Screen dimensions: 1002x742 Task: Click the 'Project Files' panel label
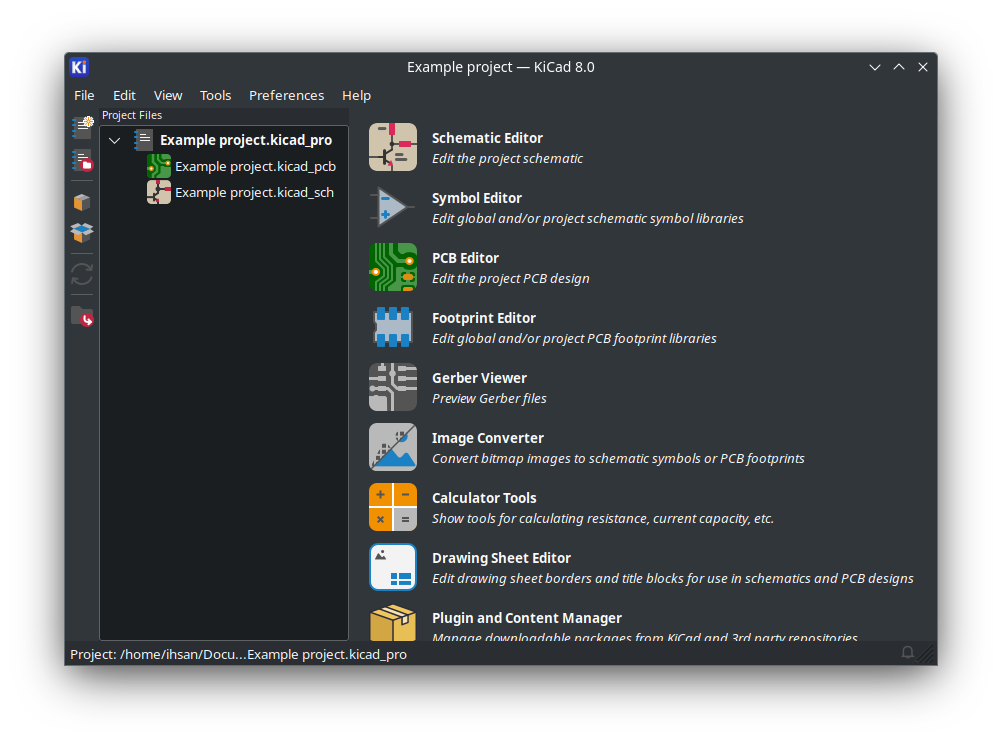coord(132,115)
